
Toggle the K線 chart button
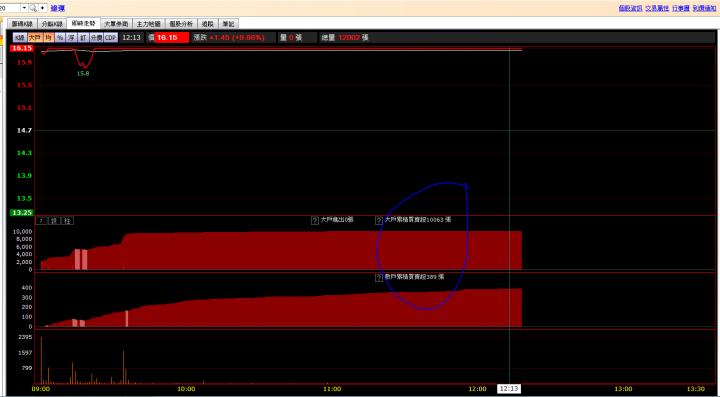click(19, 38)
